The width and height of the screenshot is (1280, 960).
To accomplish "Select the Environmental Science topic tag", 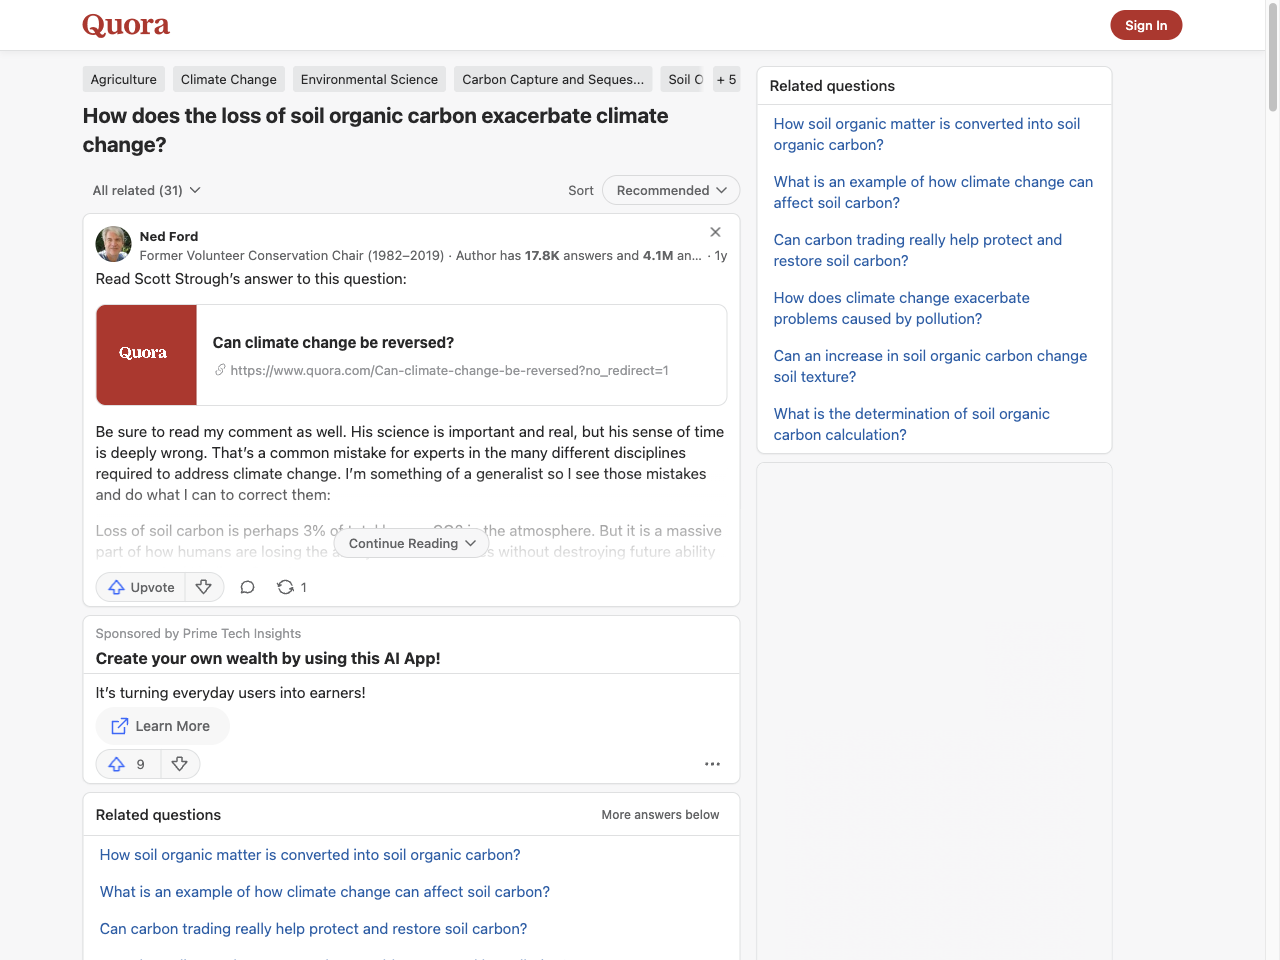I will (x=369, y=79).
